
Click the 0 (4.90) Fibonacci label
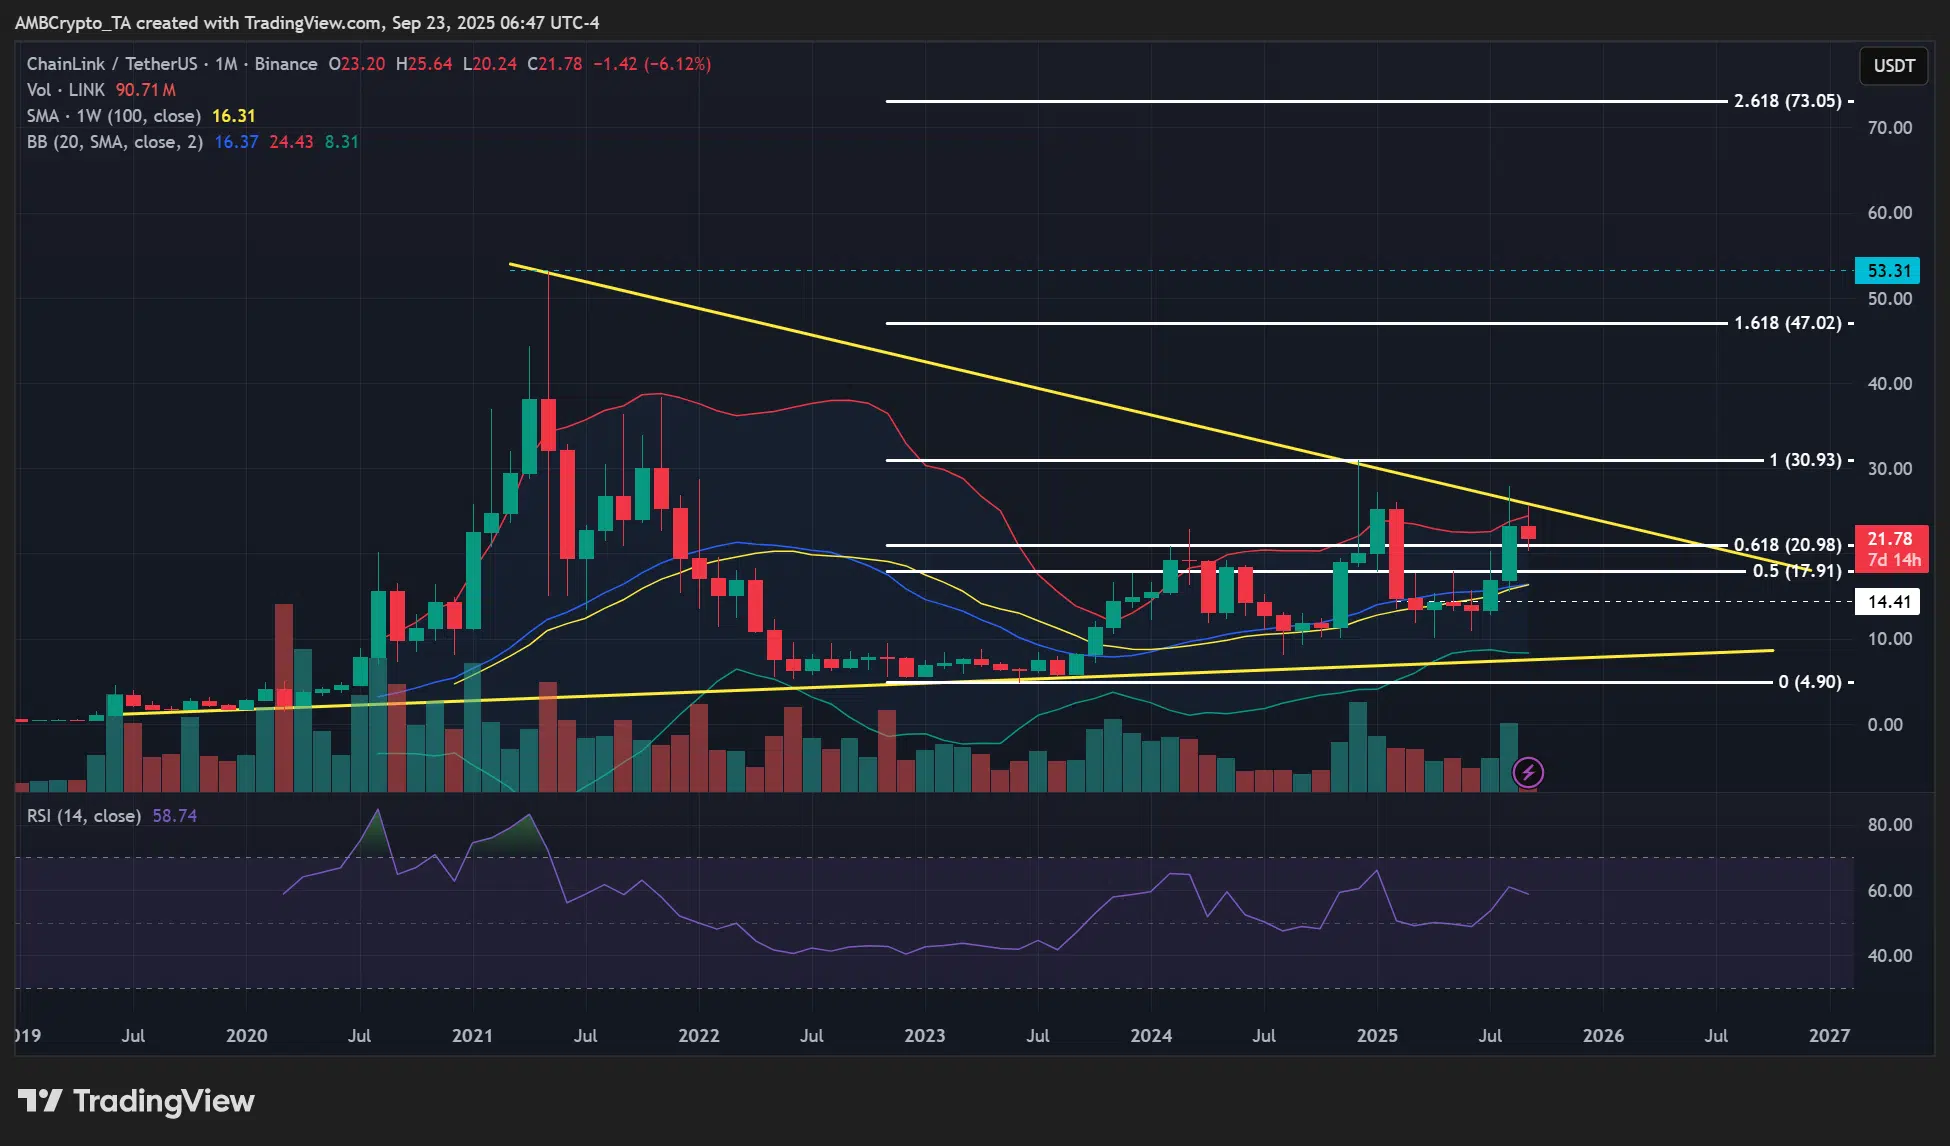1810,682
